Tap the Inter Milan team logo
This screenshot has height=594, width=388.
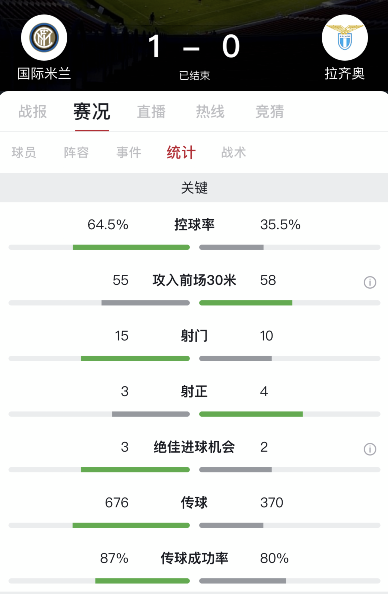point(44,38)
